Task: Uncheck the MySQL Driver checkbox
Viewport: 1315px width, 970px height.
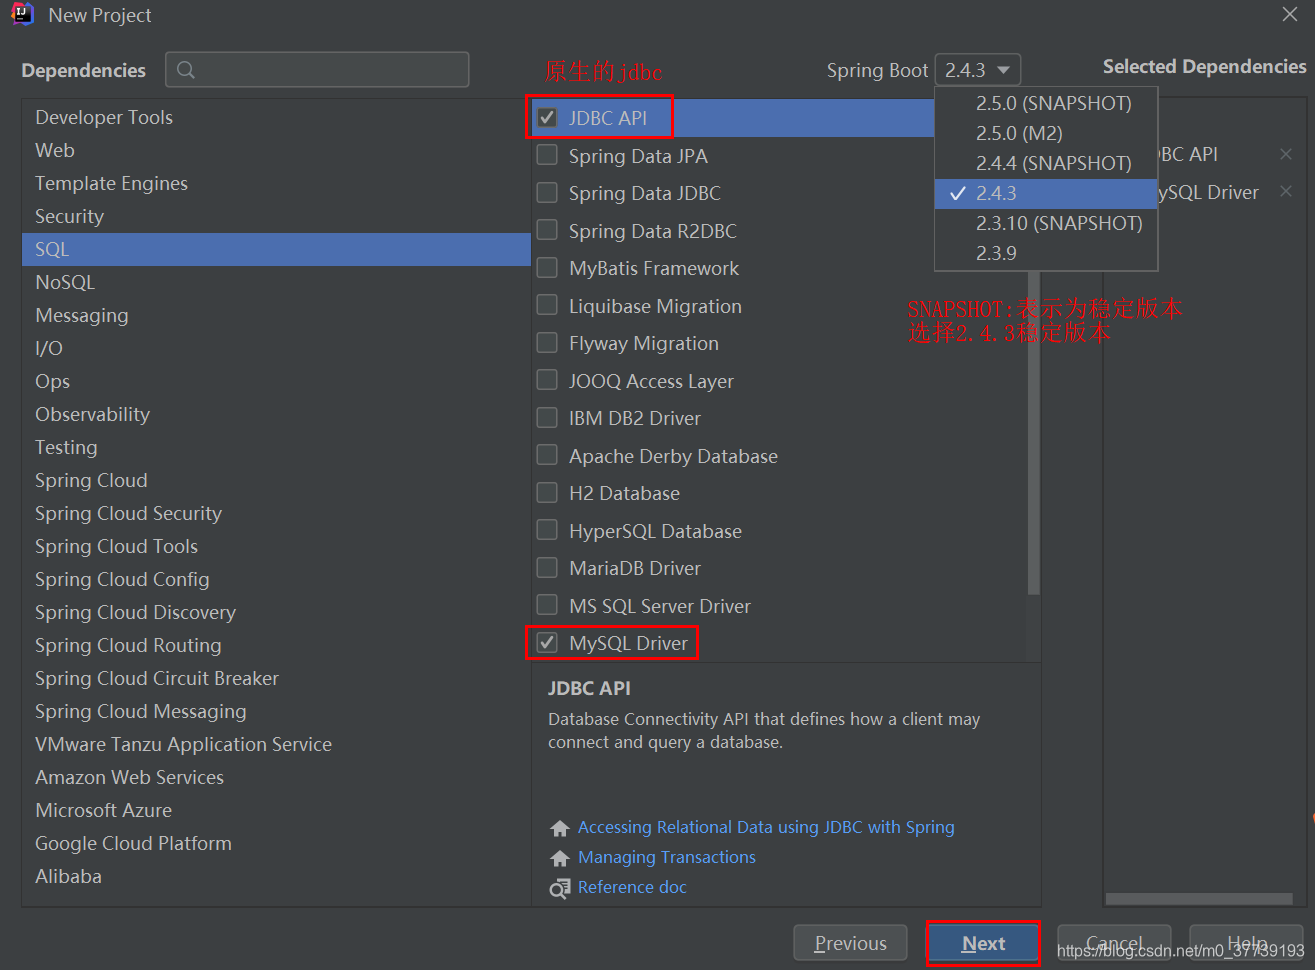Action: coord(547,642)
